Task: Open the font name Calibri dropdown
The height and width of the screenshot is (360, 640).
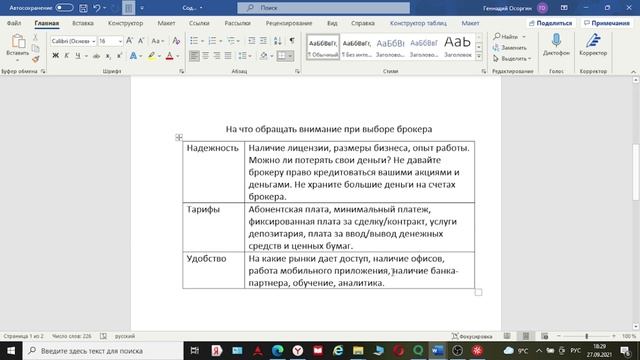Action: (x=93, y=41)
